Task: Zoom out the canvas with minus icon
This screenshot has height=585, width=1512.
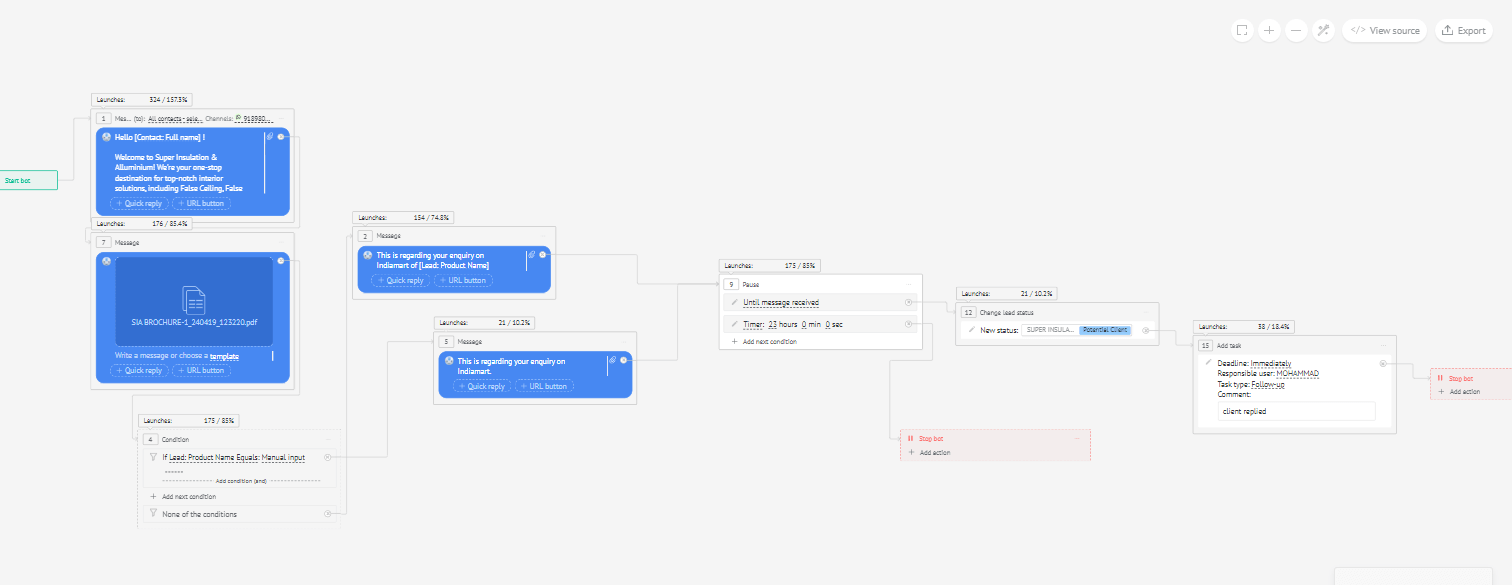Action: tap(1296, 30)
